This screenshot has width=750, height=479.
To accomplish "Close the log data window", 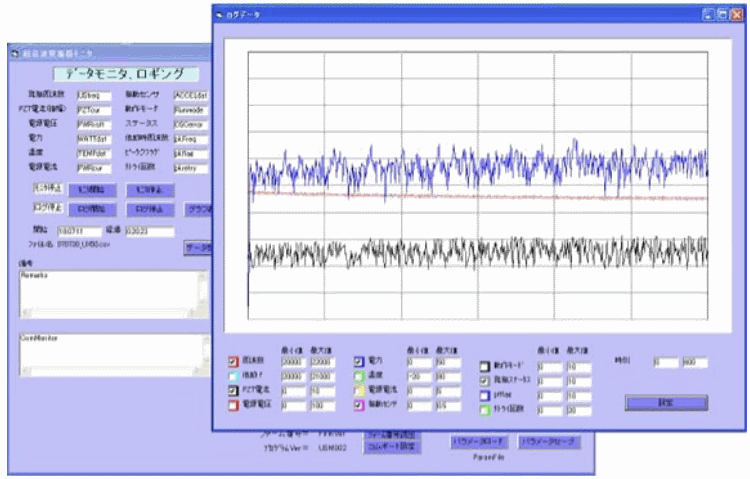I will pyautogui.click(x=738, y=15).
